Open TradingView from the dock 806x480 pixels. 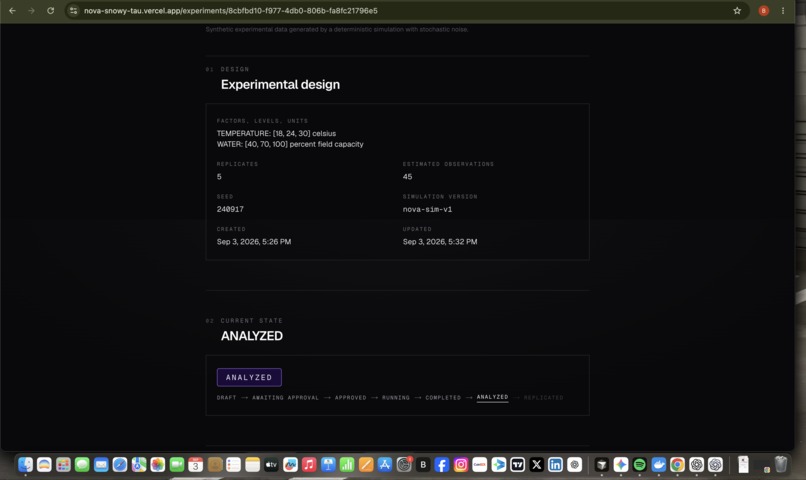pos(518,465)
